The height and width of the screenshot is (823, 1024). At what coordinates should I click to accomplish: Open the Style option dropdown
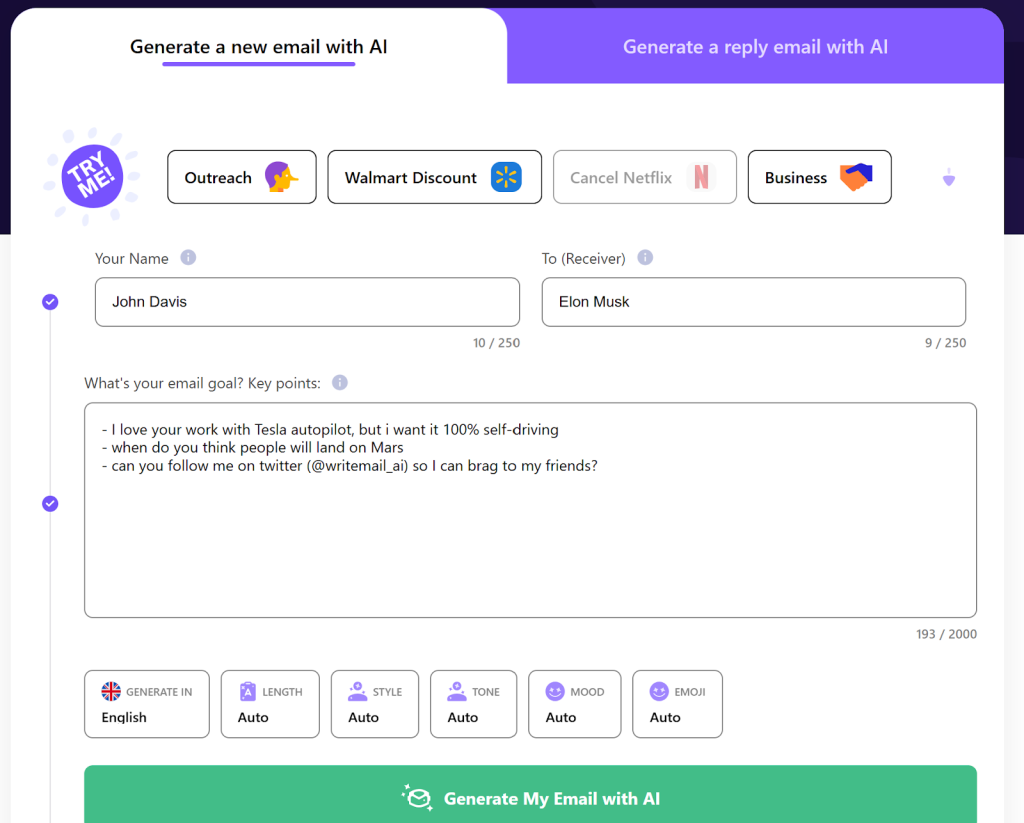pos(375,704)
